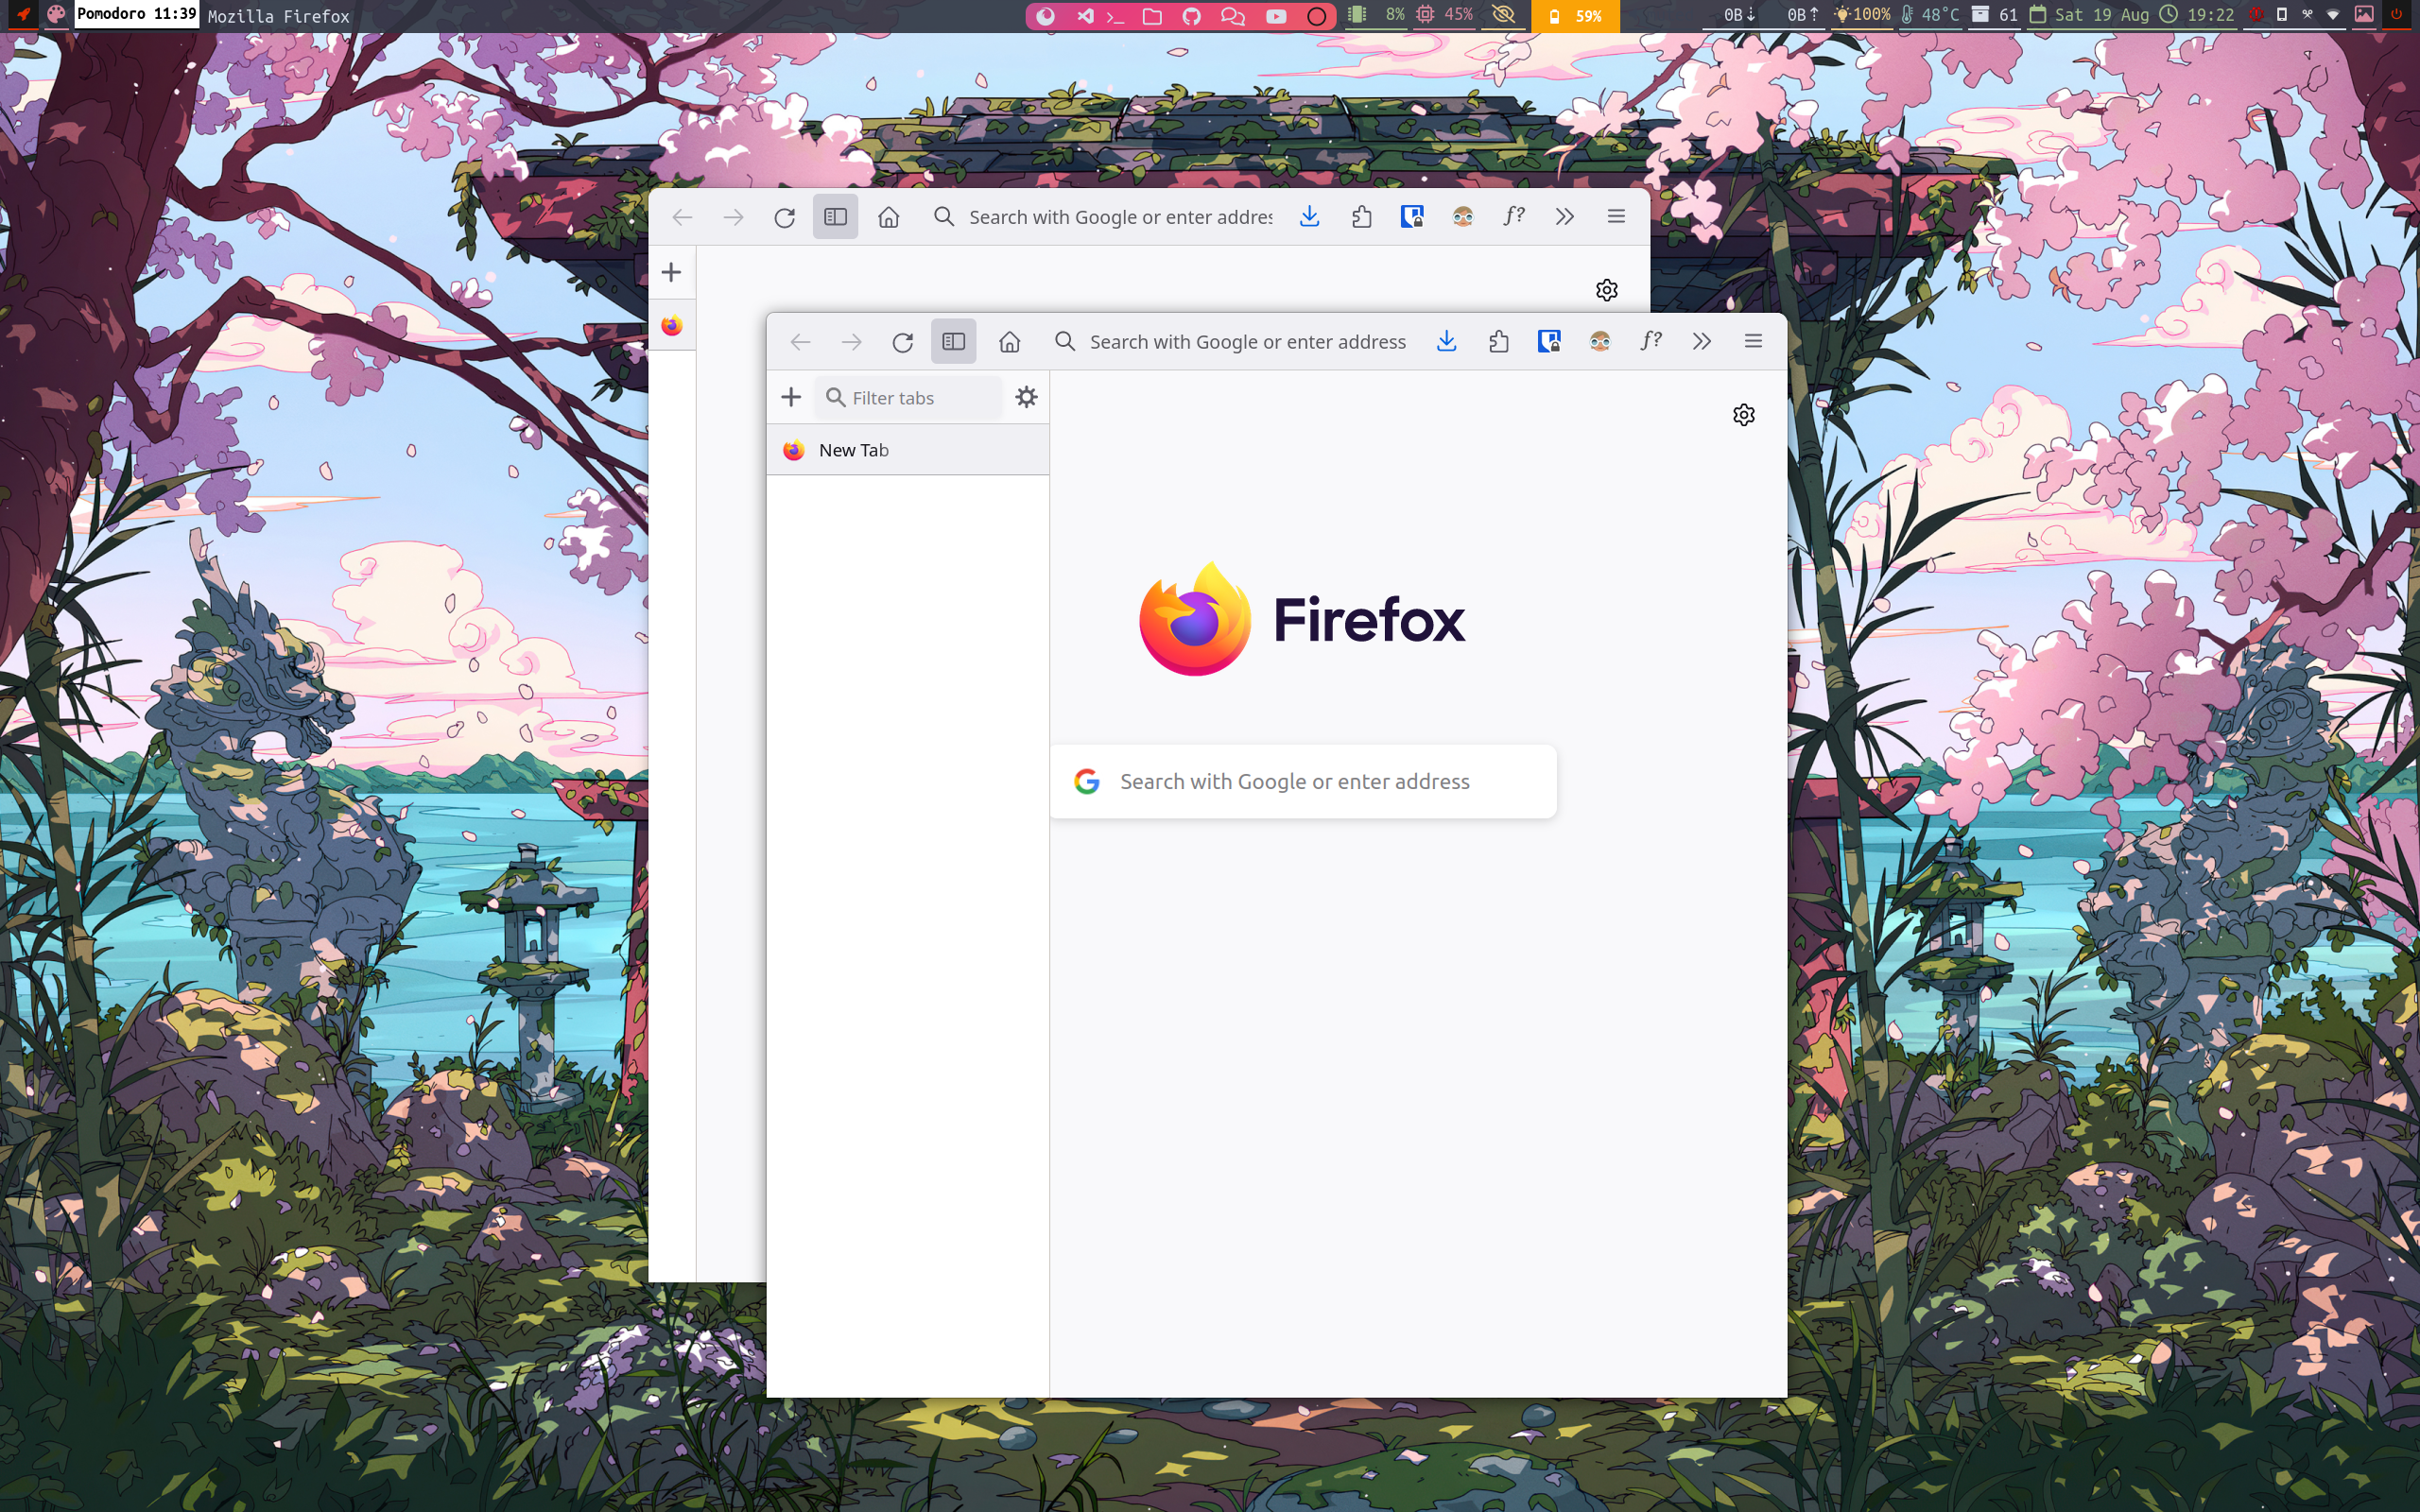Open Home in the rear Firefox window
The image size is (2420, 1512).
[888, 217]
